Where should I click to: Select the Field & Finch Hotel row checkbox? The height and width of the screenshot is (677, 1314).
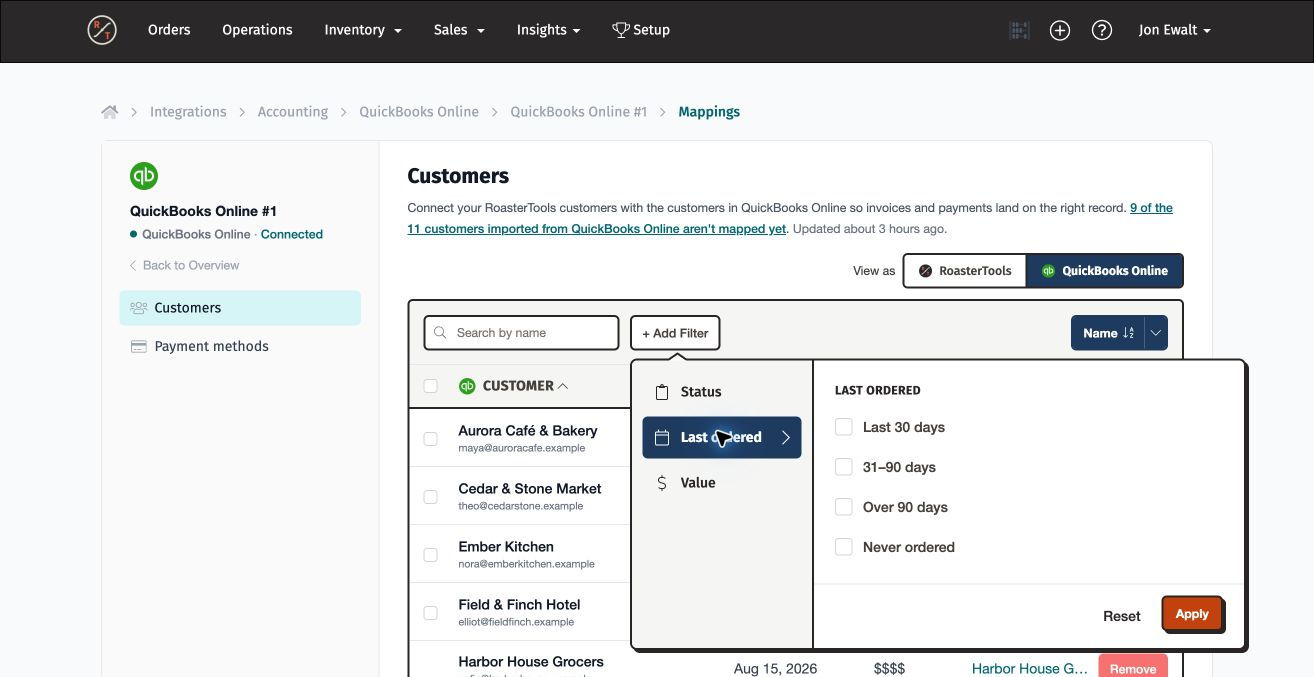431,613
